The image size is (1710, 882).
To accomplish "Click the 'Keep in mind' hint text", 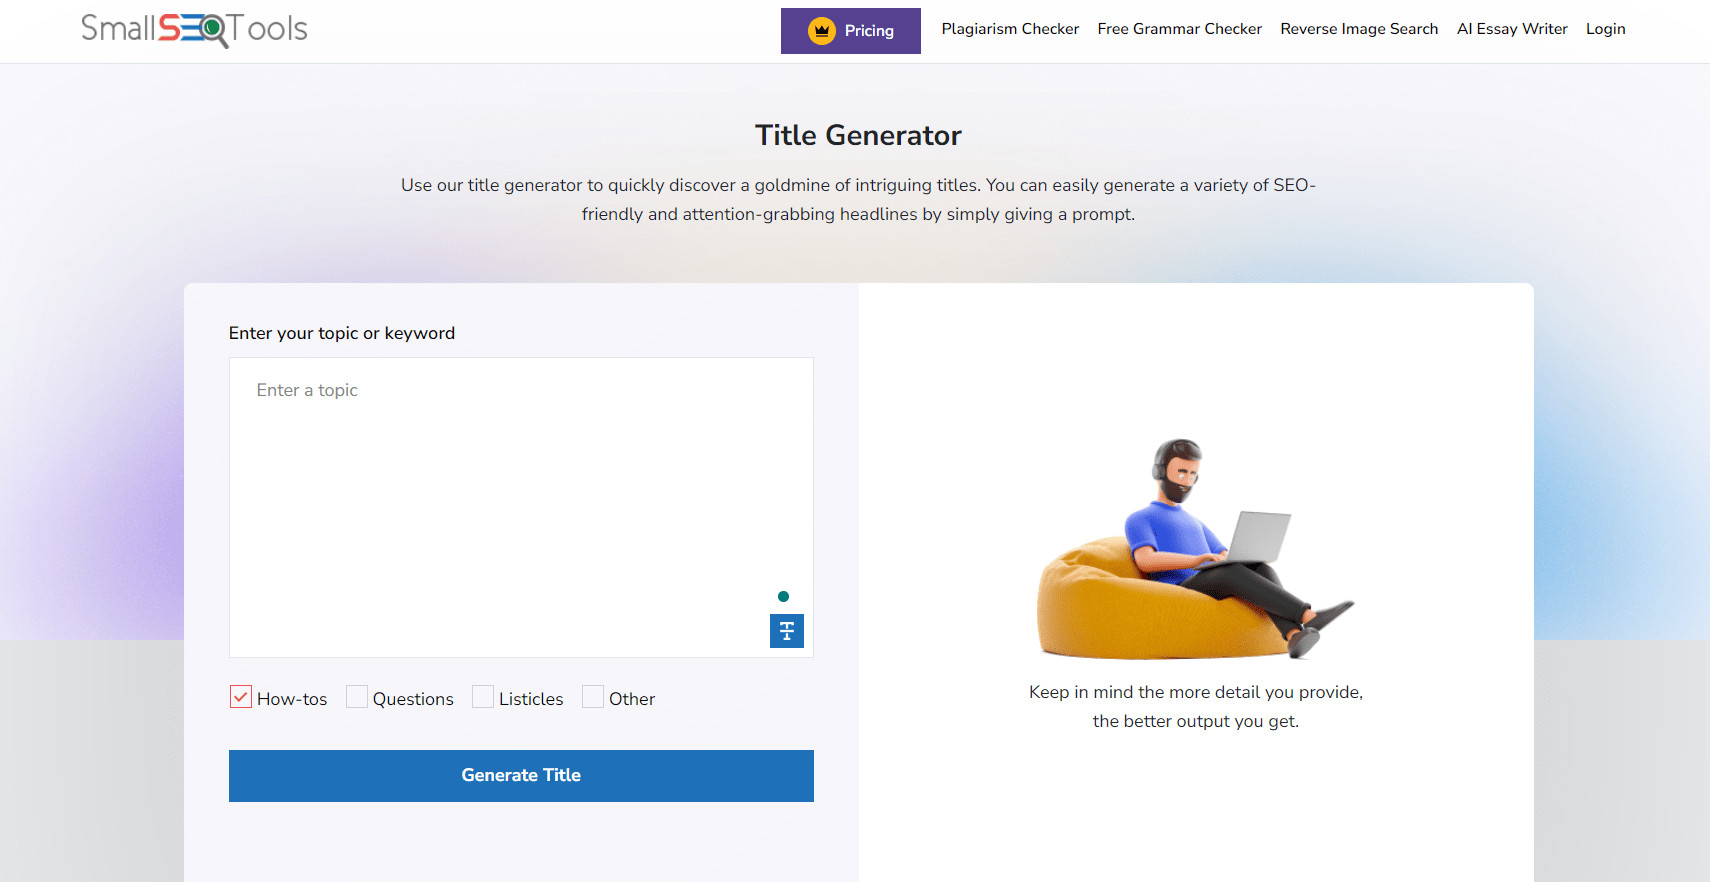I will (x=1195, y=706).
